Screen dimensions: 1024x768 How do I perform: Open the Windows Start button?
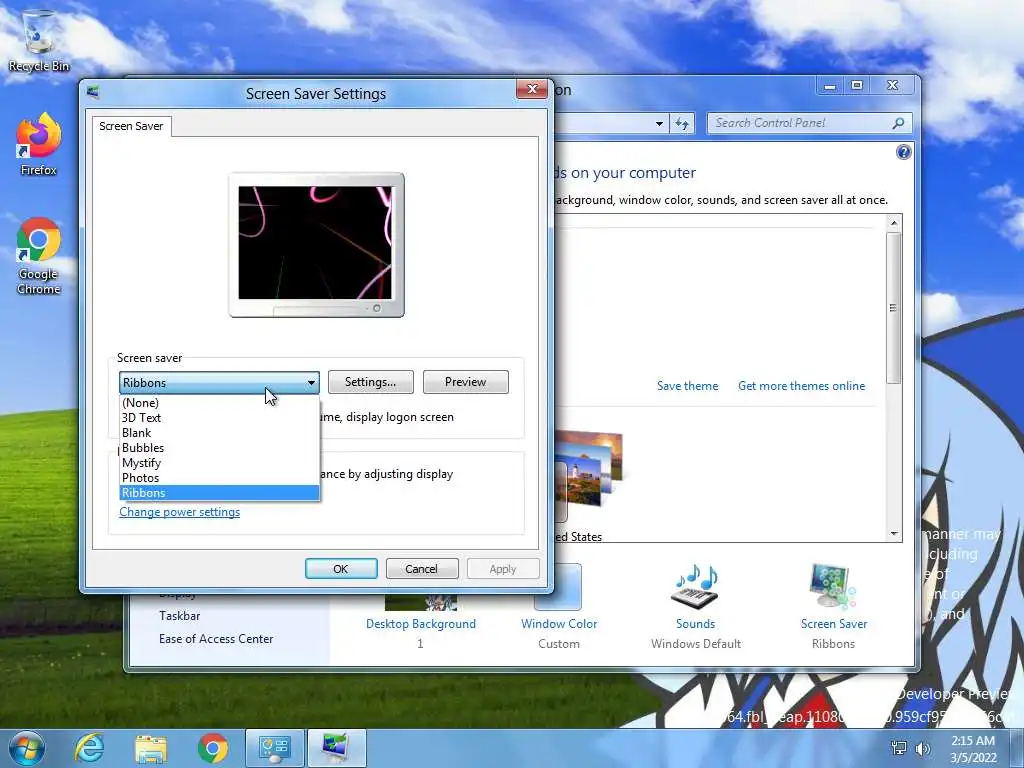pyautogui.click(x=26, y=748)
